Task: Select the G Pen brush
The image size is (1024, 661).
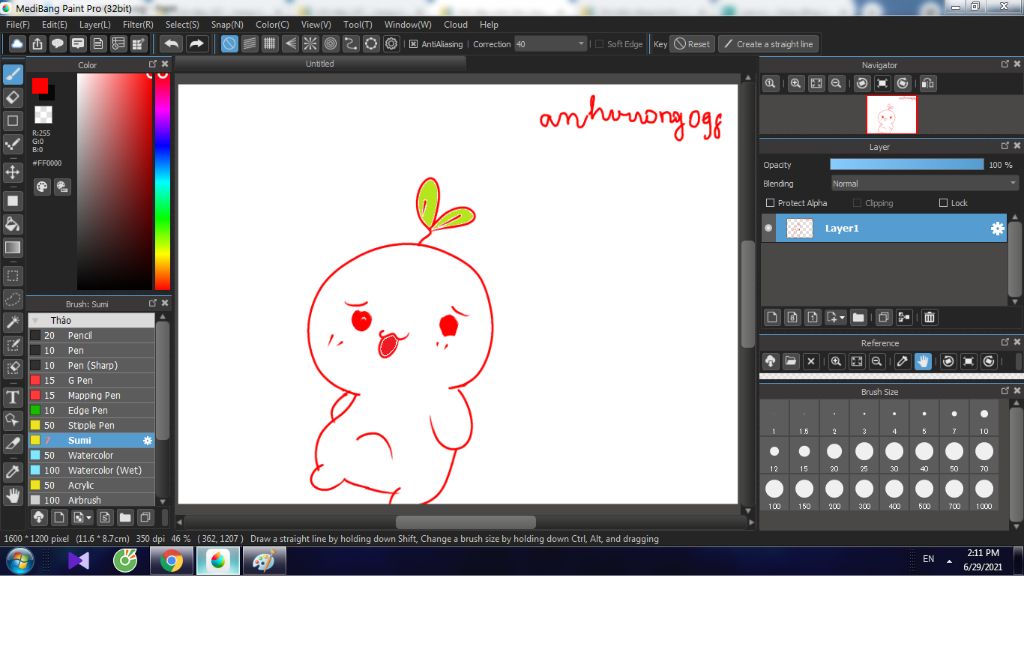Action: click(91, 380)
